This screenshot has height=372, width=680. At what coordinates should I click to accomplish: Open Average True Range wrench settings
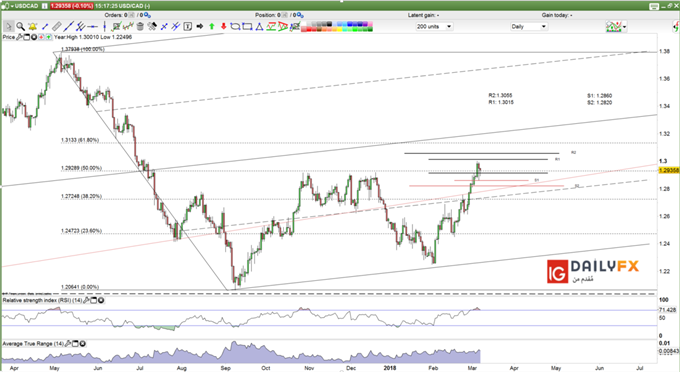point(68,344)
